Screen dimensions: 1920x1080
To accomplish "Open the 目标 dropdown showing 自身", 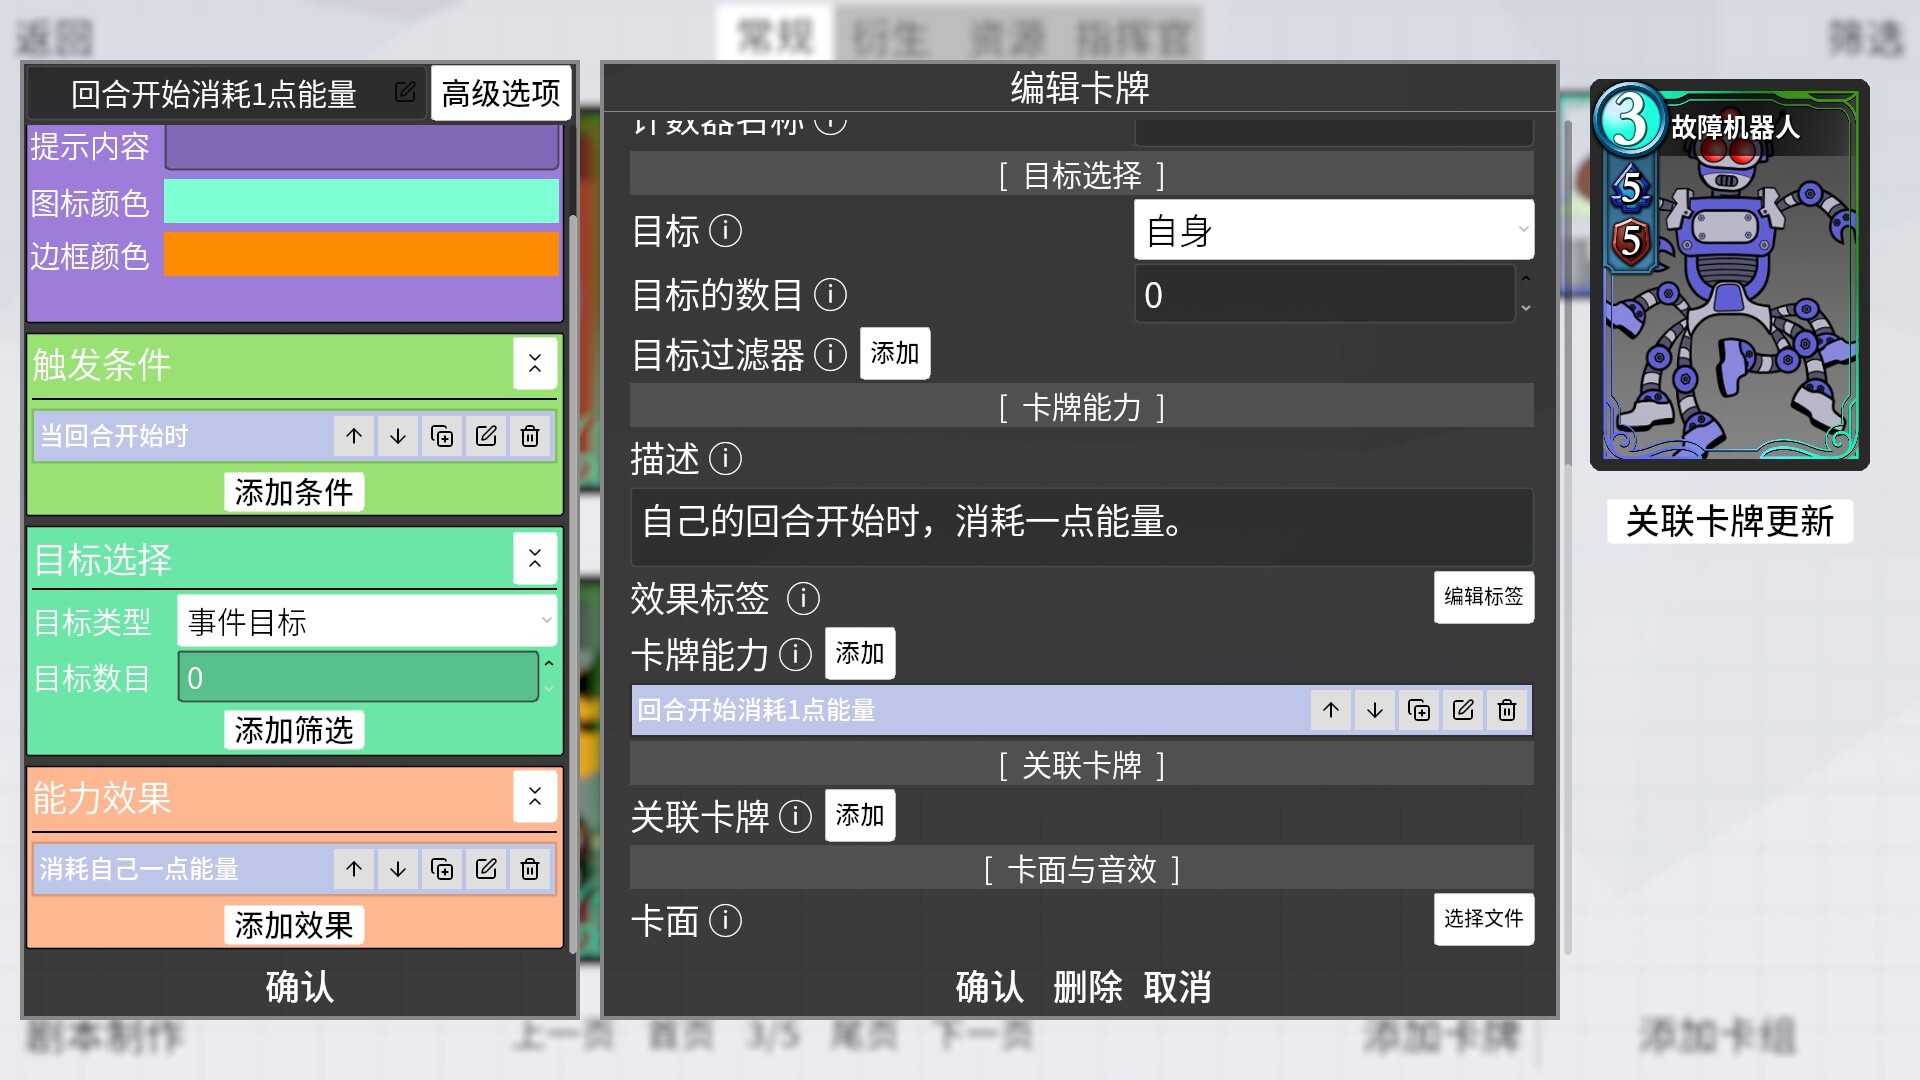I will (x=1333, y=231).
